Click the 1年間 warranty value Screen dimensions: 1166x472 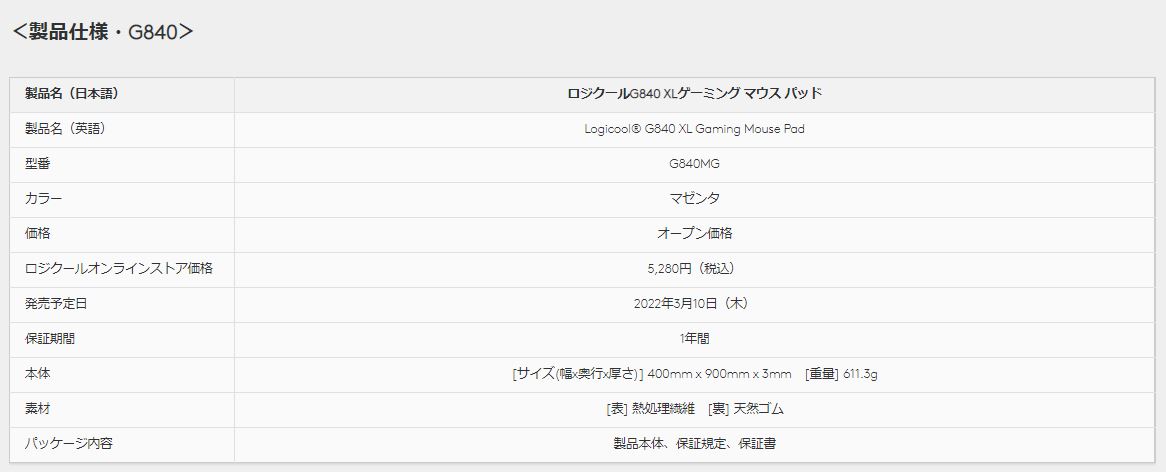[x=694, y=338]
